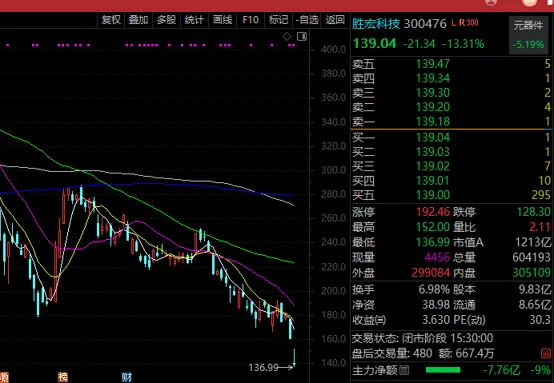The height and width of the screenshot is (383, 554).
Task: Click the 标记 mark button
Action: tap(278, 20)
